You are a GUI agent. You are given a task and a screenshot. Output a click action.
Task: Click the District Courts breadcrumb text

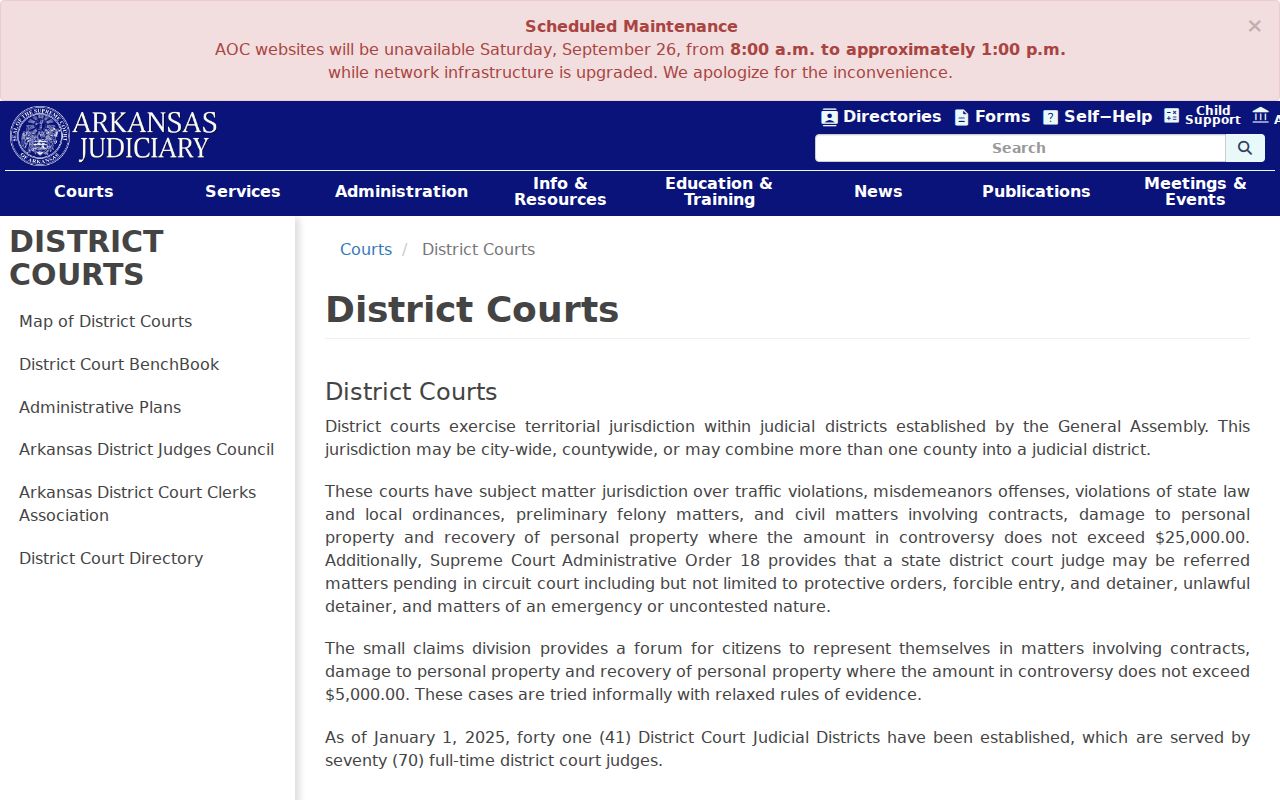(478, 250)
